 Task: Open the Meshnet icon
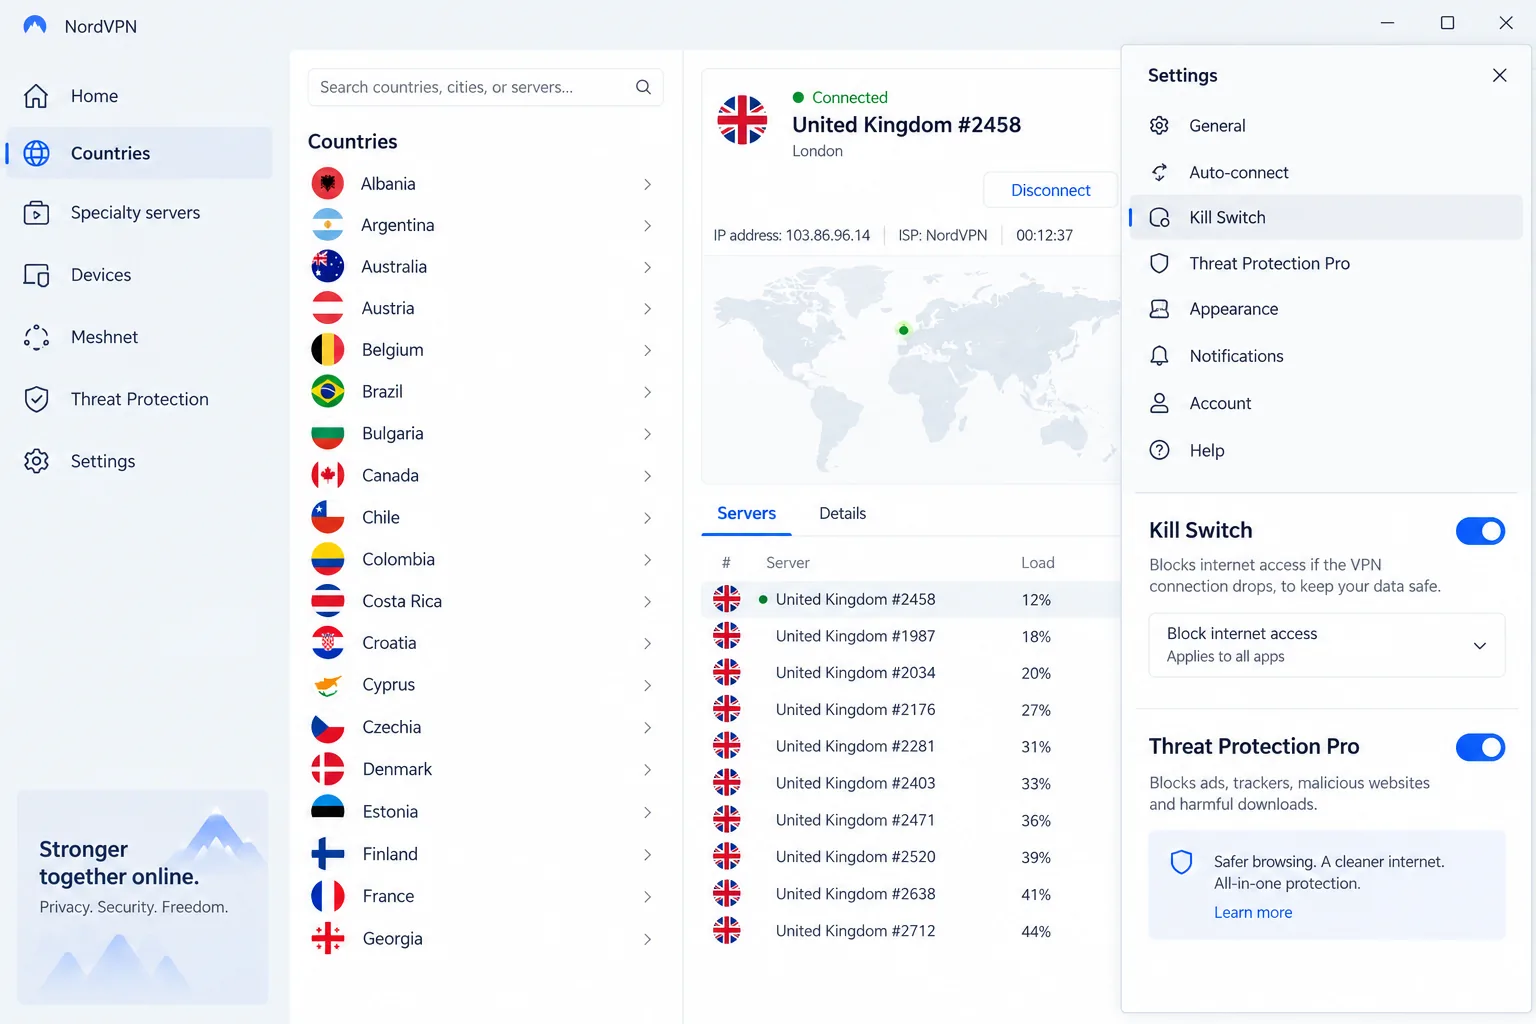click(36, 337)
